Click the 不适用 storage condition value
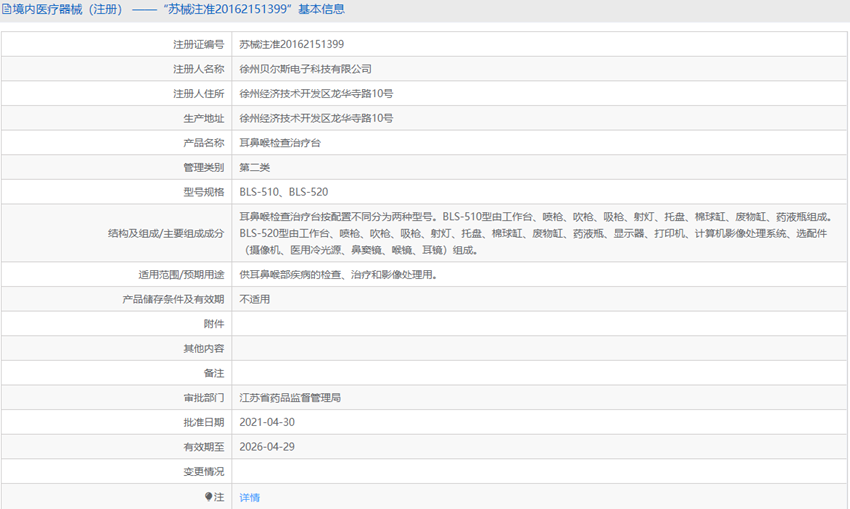Screen dimensions: 850x509 coord(255,299)
